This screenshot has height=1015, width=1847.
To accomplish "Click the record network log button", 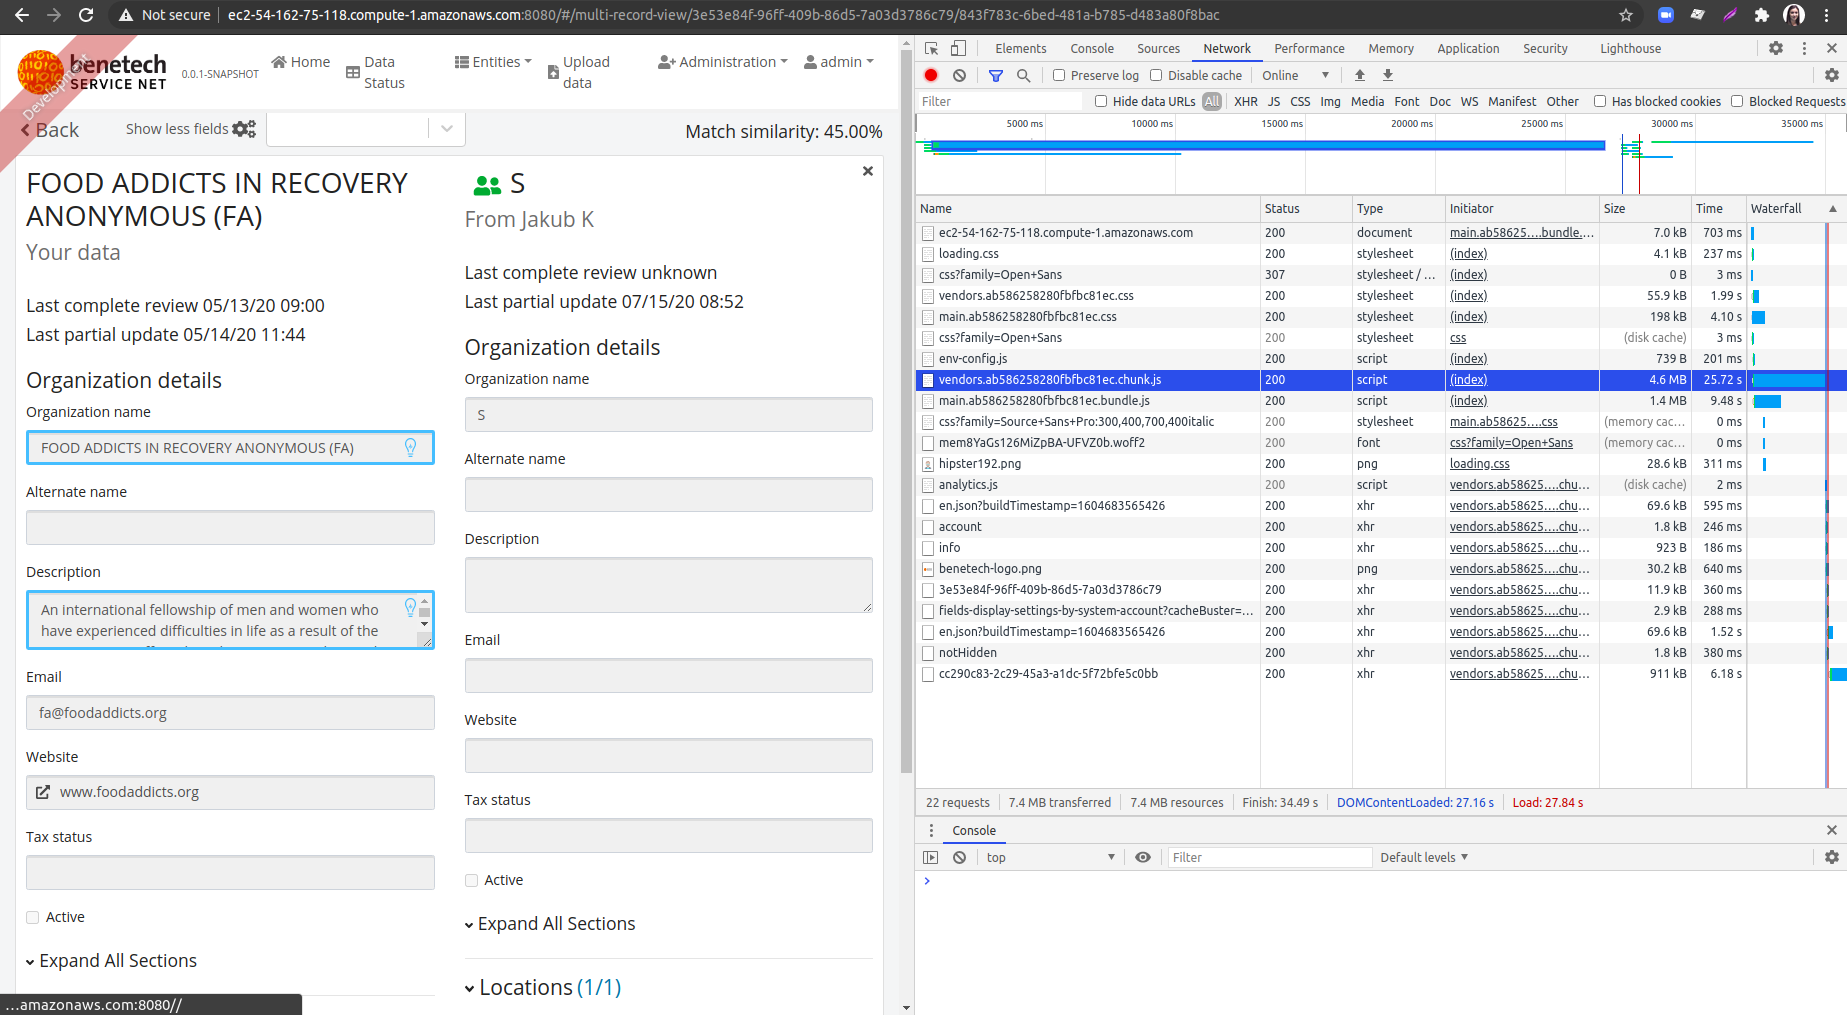I will click(930, 75).
